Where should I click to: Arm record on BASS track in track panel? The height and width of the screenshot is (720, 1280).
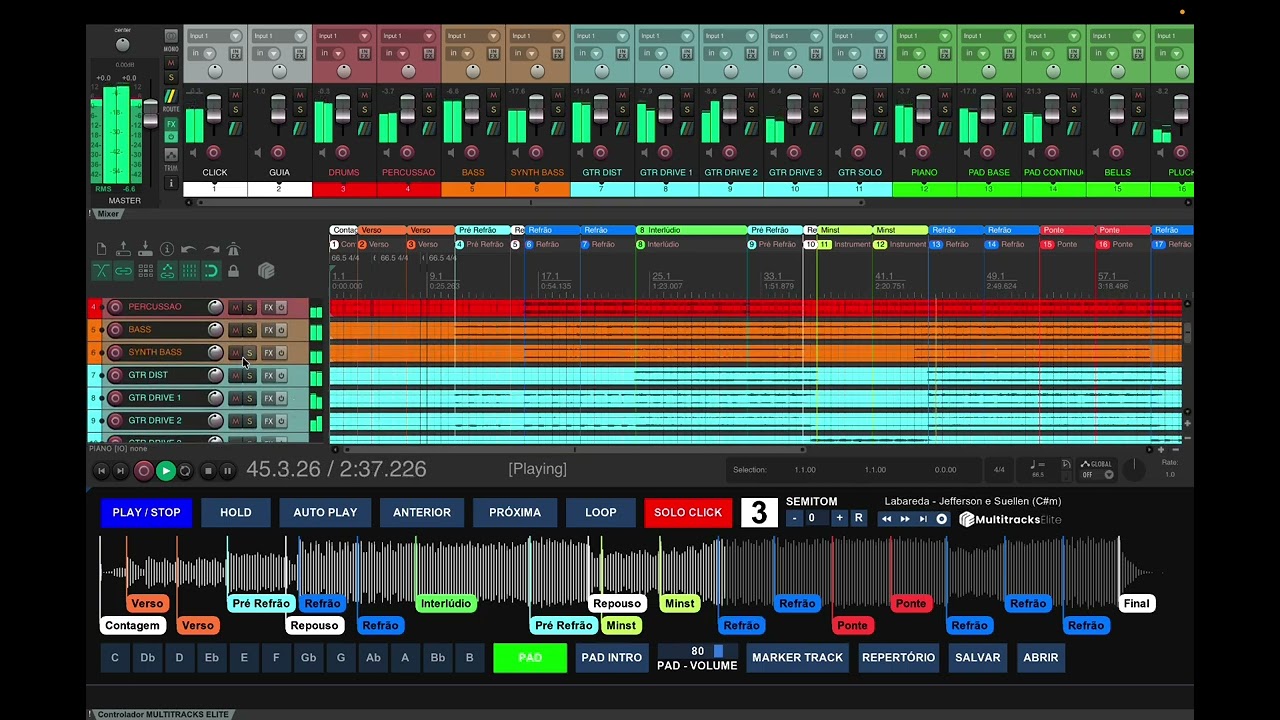[115, 330]
